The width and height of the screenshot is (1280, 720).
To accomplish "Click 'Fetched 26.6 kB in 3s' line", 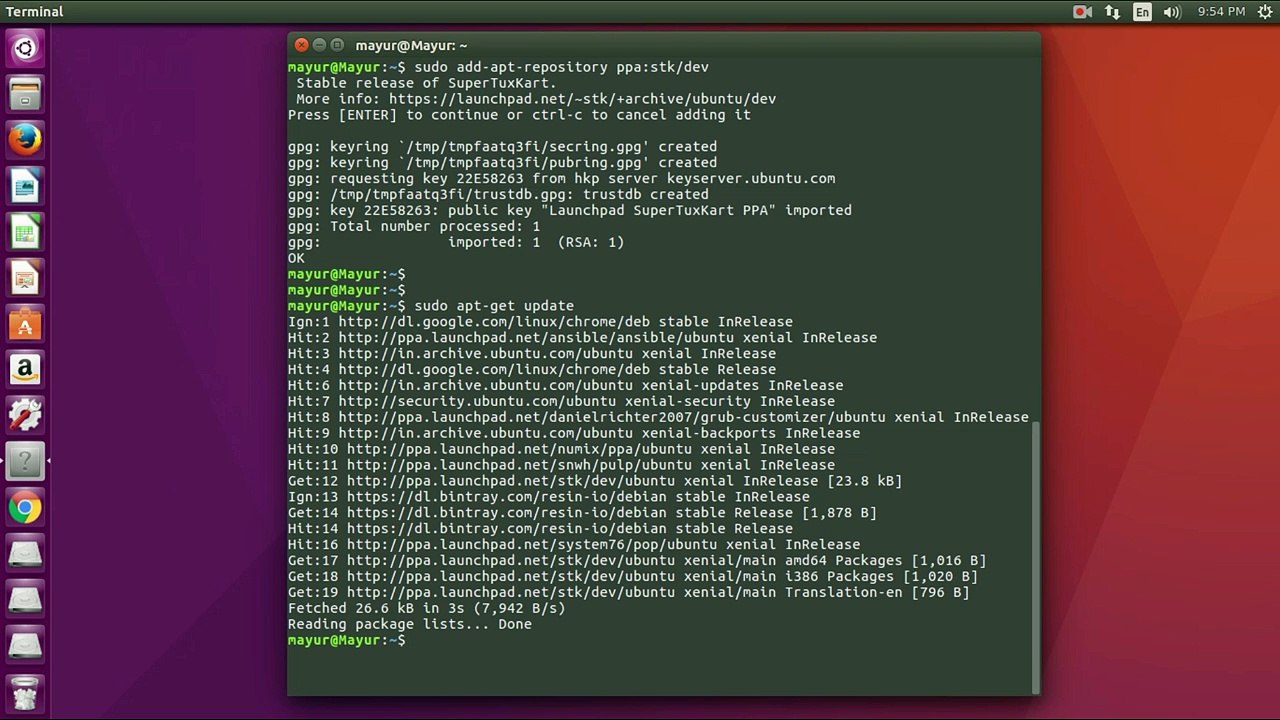I will click(427, 609).
